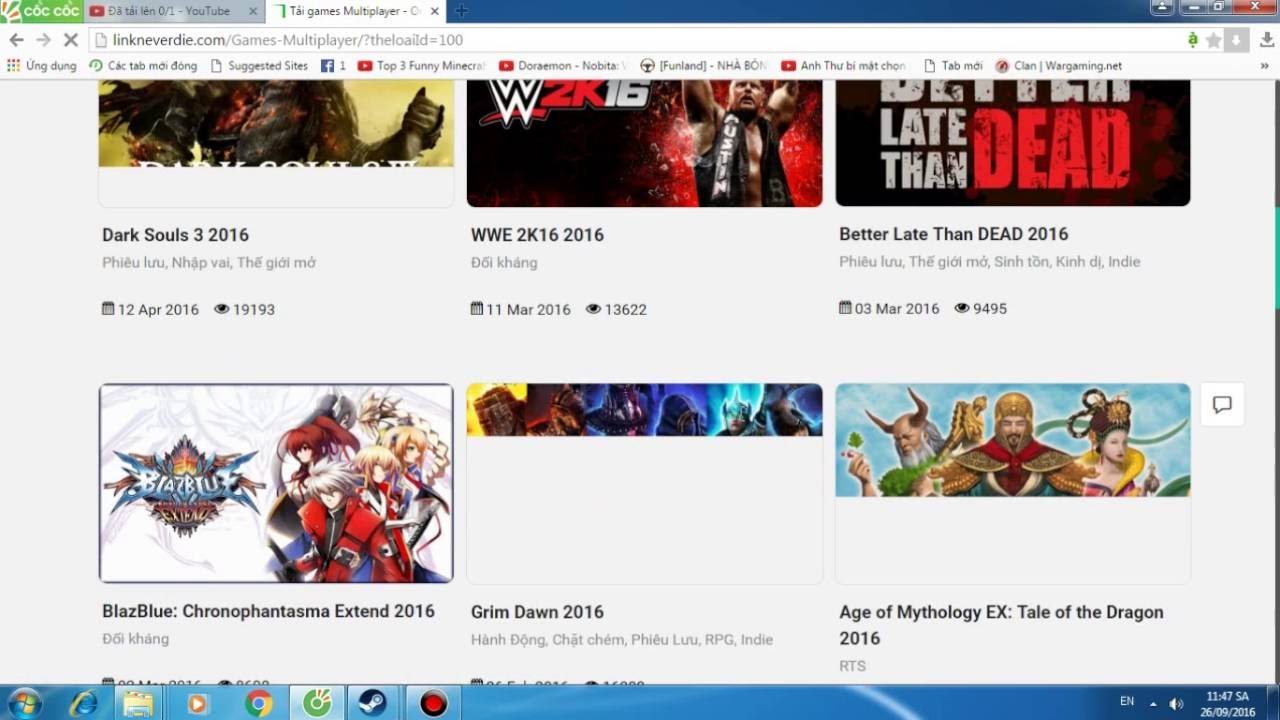Open the Windows Start menu
The width and height of the screenshot is (1280, 720).
[23, 703]
